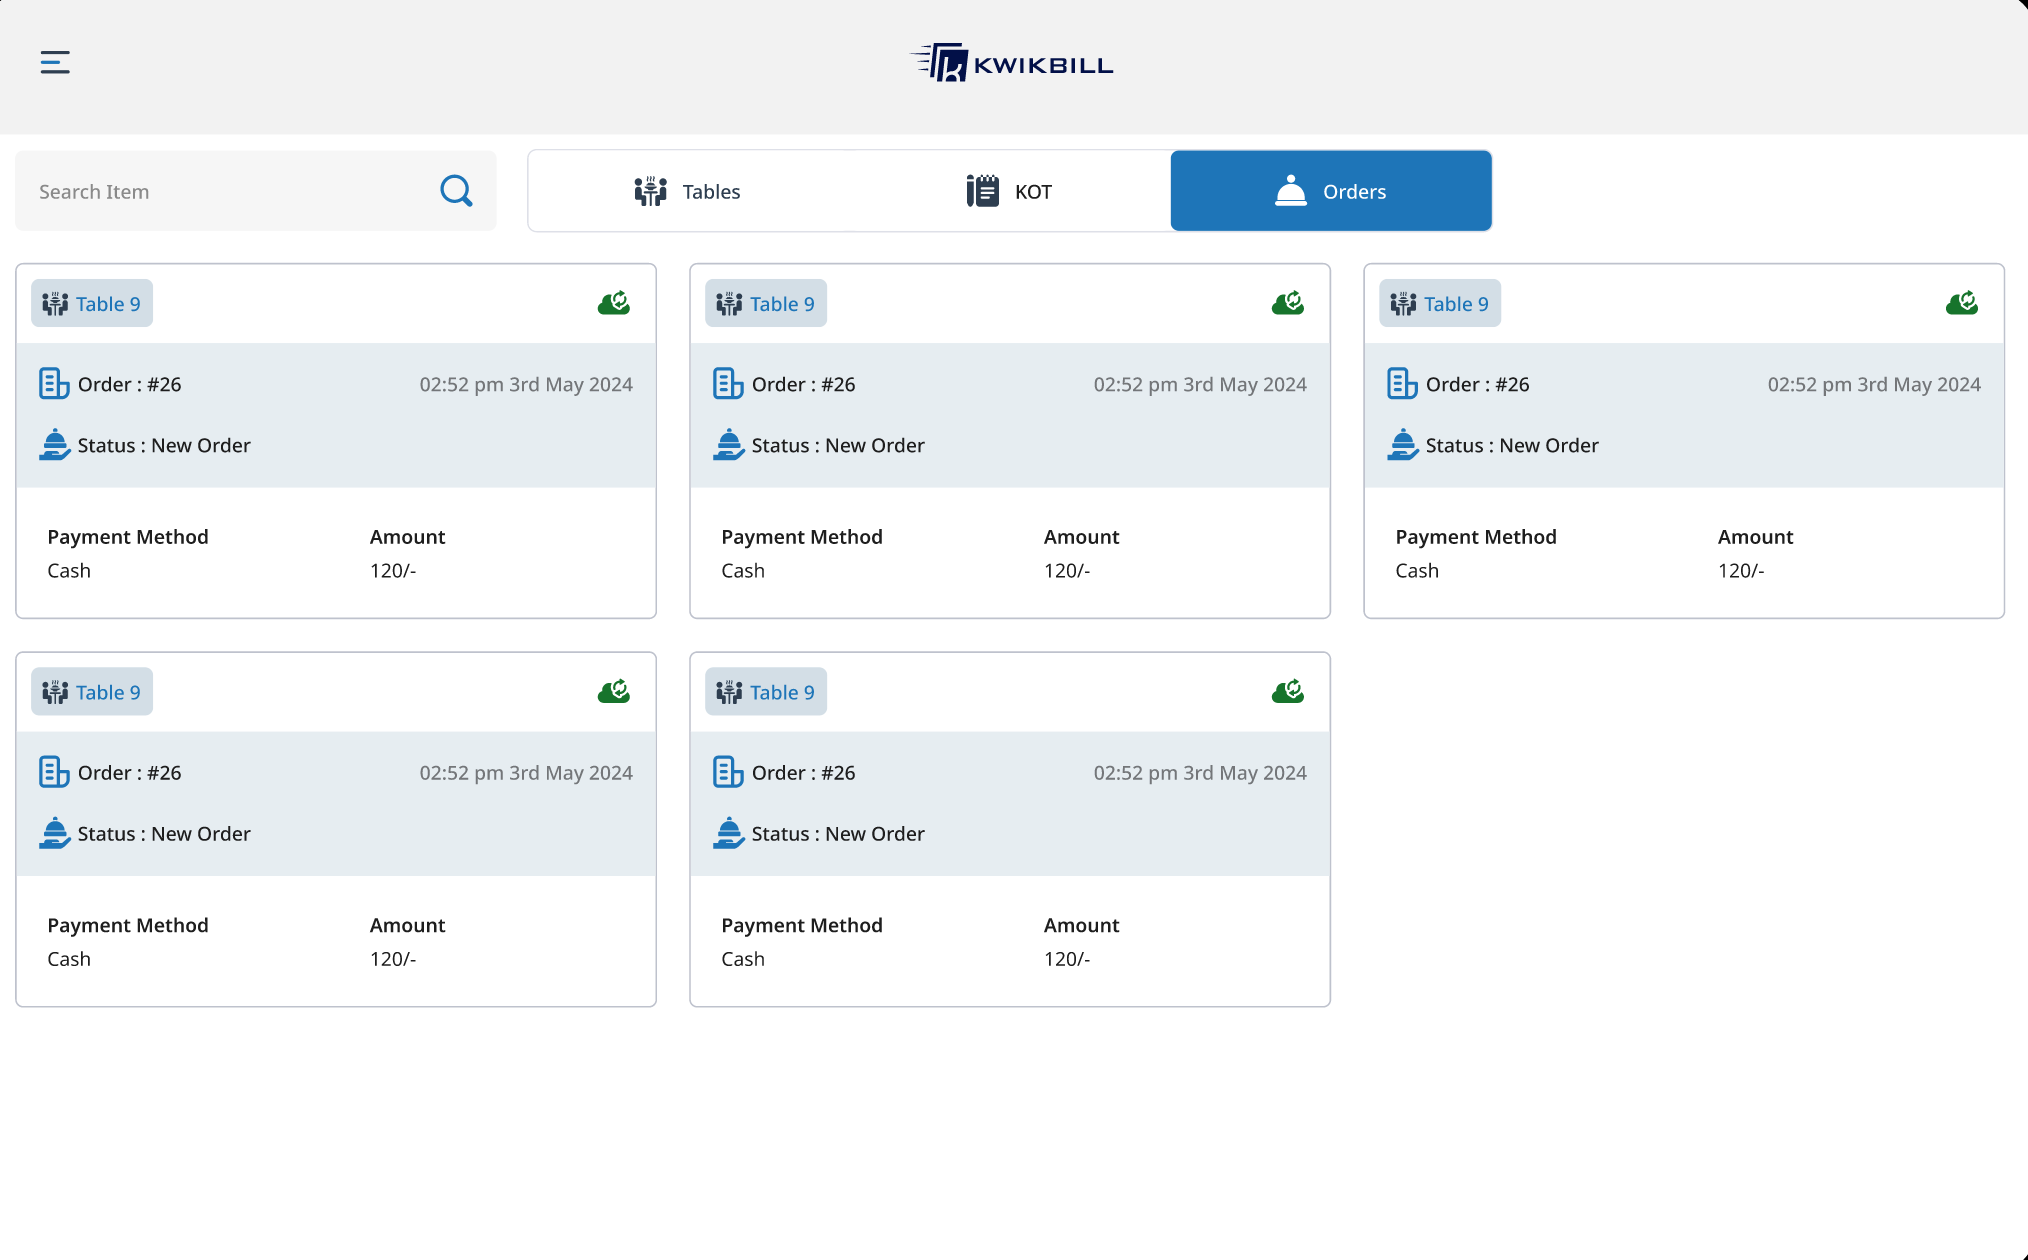Focus the Search Item input field

(256, 191)
